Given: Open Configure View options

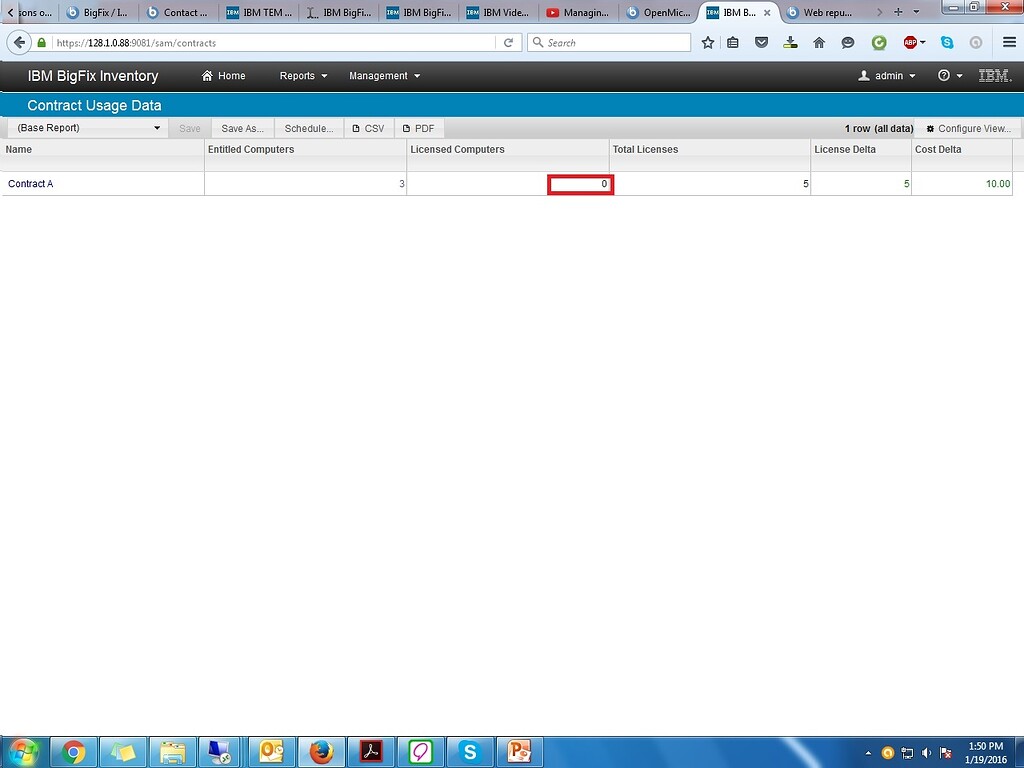Looking at the screenshot, I should (966, 128).
